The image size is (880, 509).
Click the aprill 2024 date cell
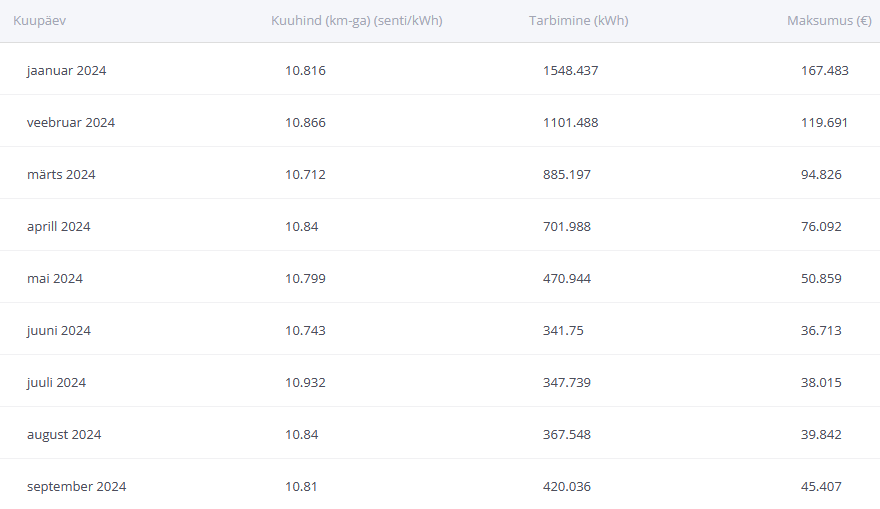pos(59,227)
